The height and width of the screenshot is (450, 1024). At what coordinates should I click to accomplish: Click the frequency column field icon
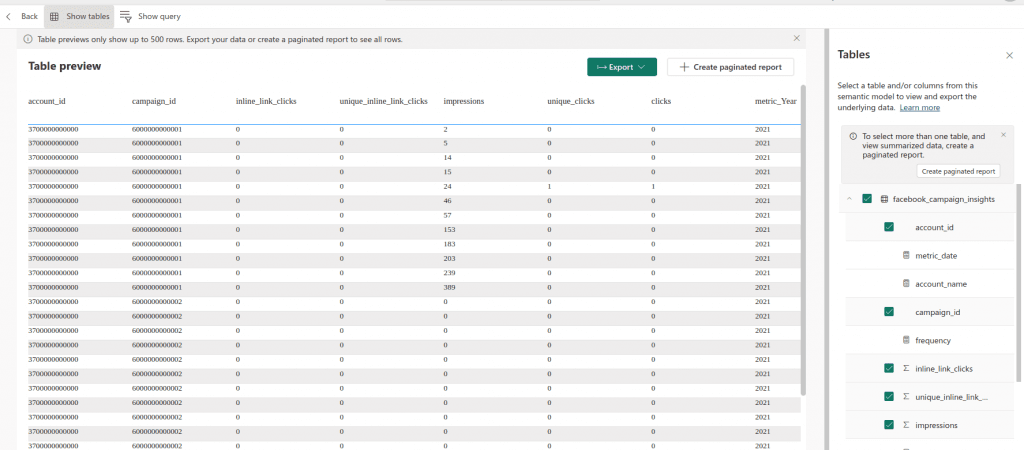[907, 340]
